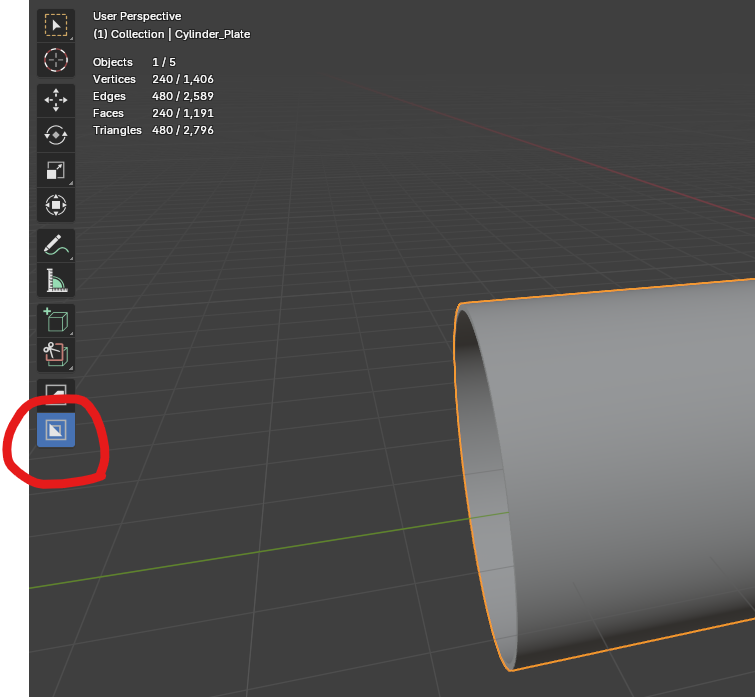Activate the Add Cube tool
This screenshot has width=755, height=697.
(x=56, y=320)
